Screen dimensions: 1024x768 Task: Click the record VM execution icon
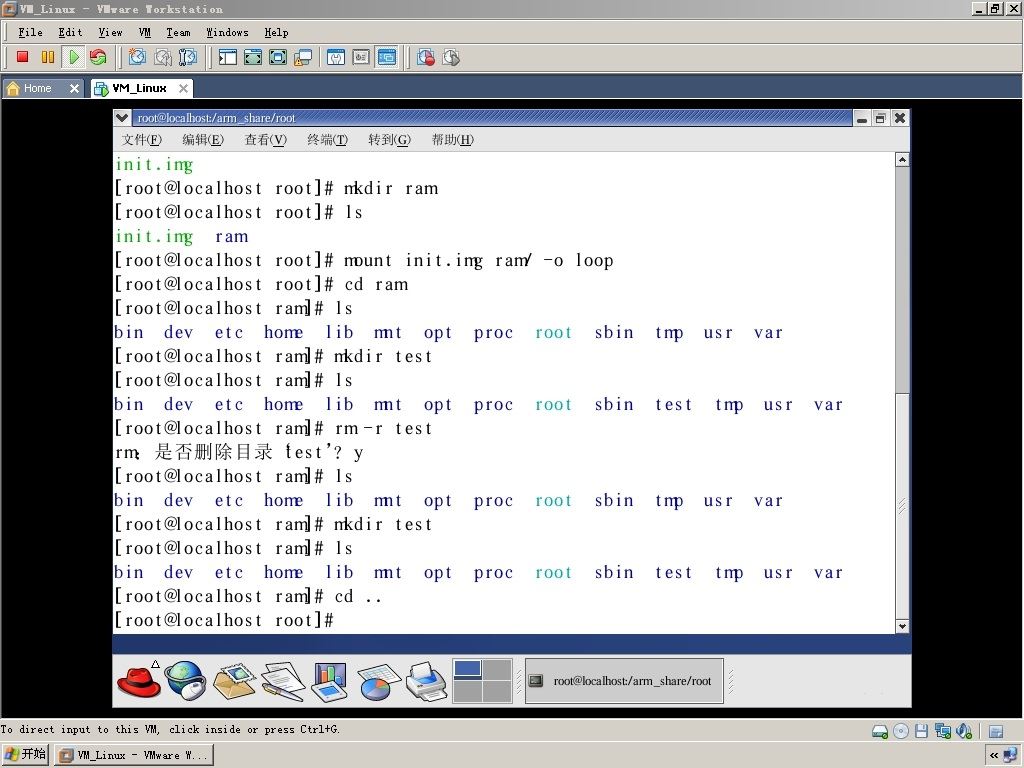point(426,57)
